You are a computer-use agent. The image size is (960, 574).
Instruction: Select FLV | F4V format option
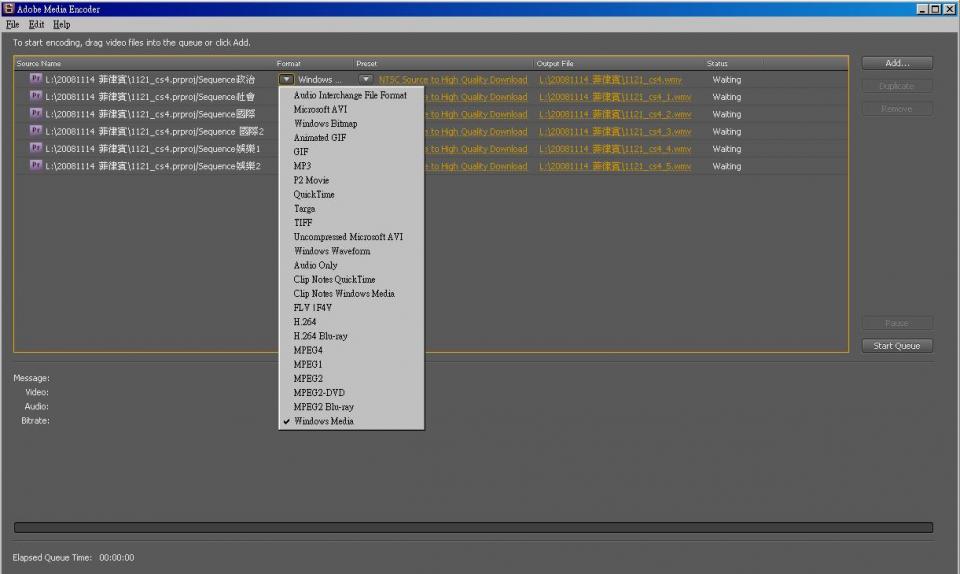click(x=312, y=308)
